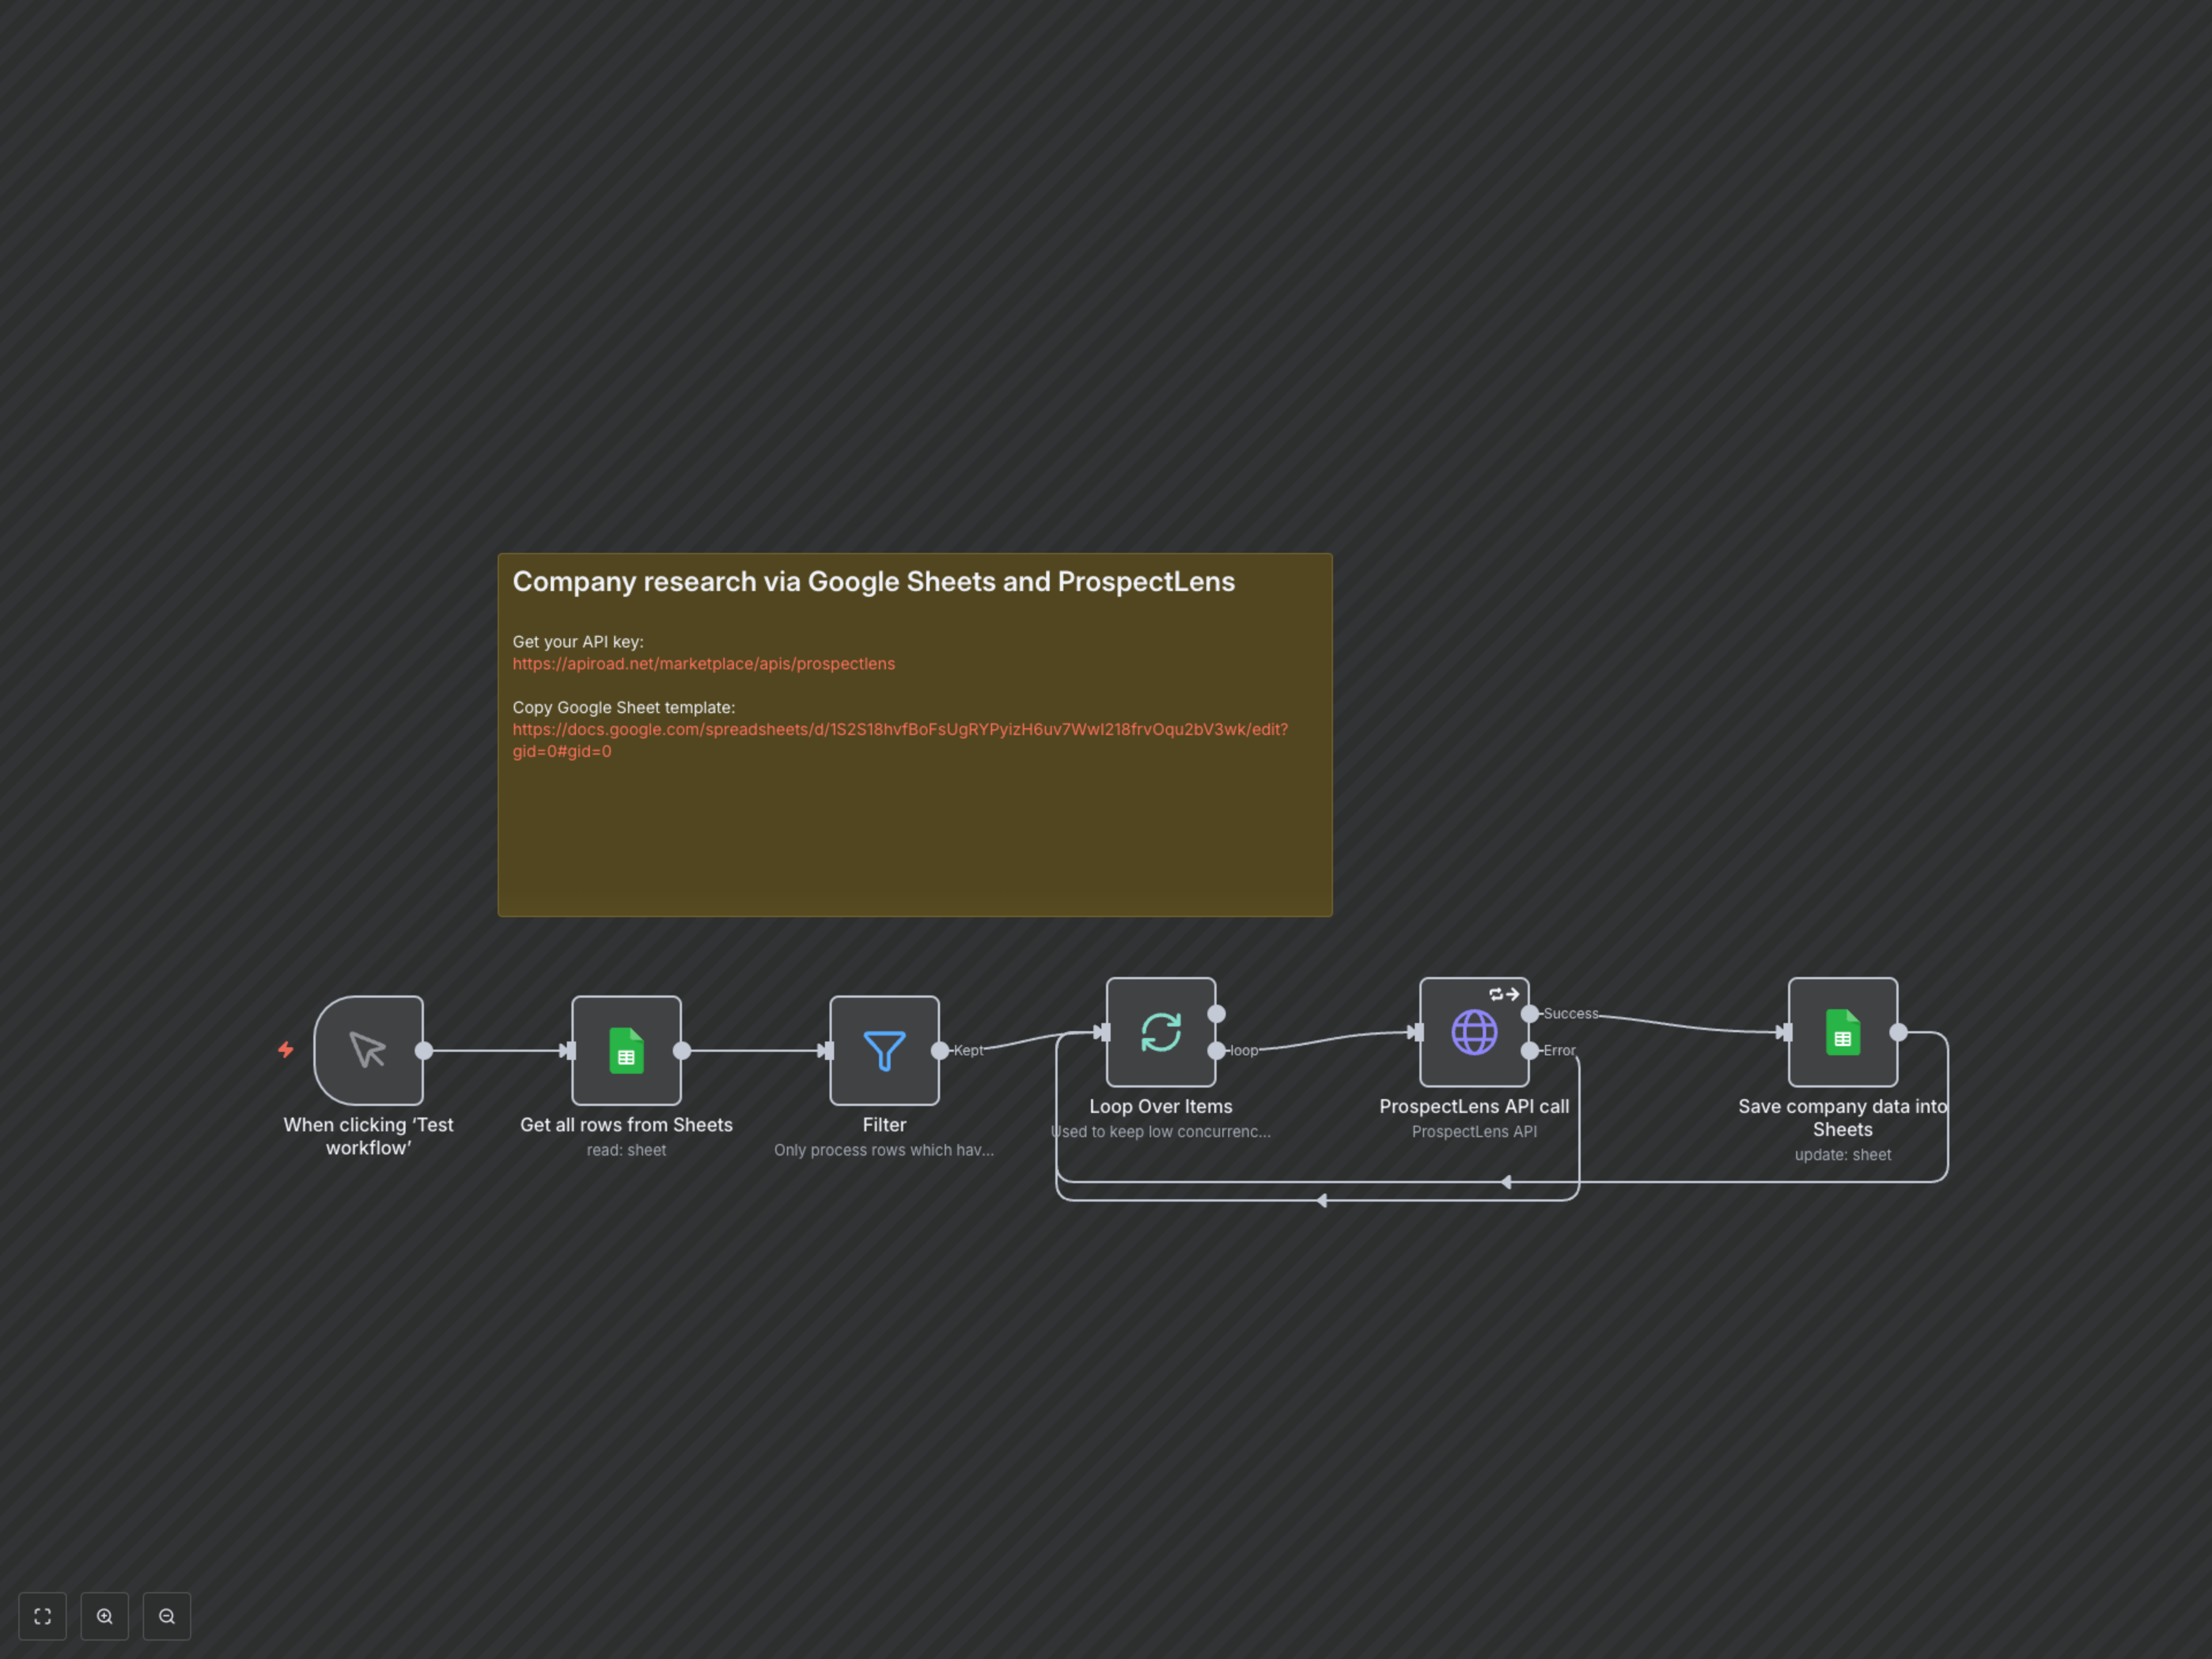Open the ProspectLens API key link
Screen dimensions: 2212x1659
[x=703, y=663]
